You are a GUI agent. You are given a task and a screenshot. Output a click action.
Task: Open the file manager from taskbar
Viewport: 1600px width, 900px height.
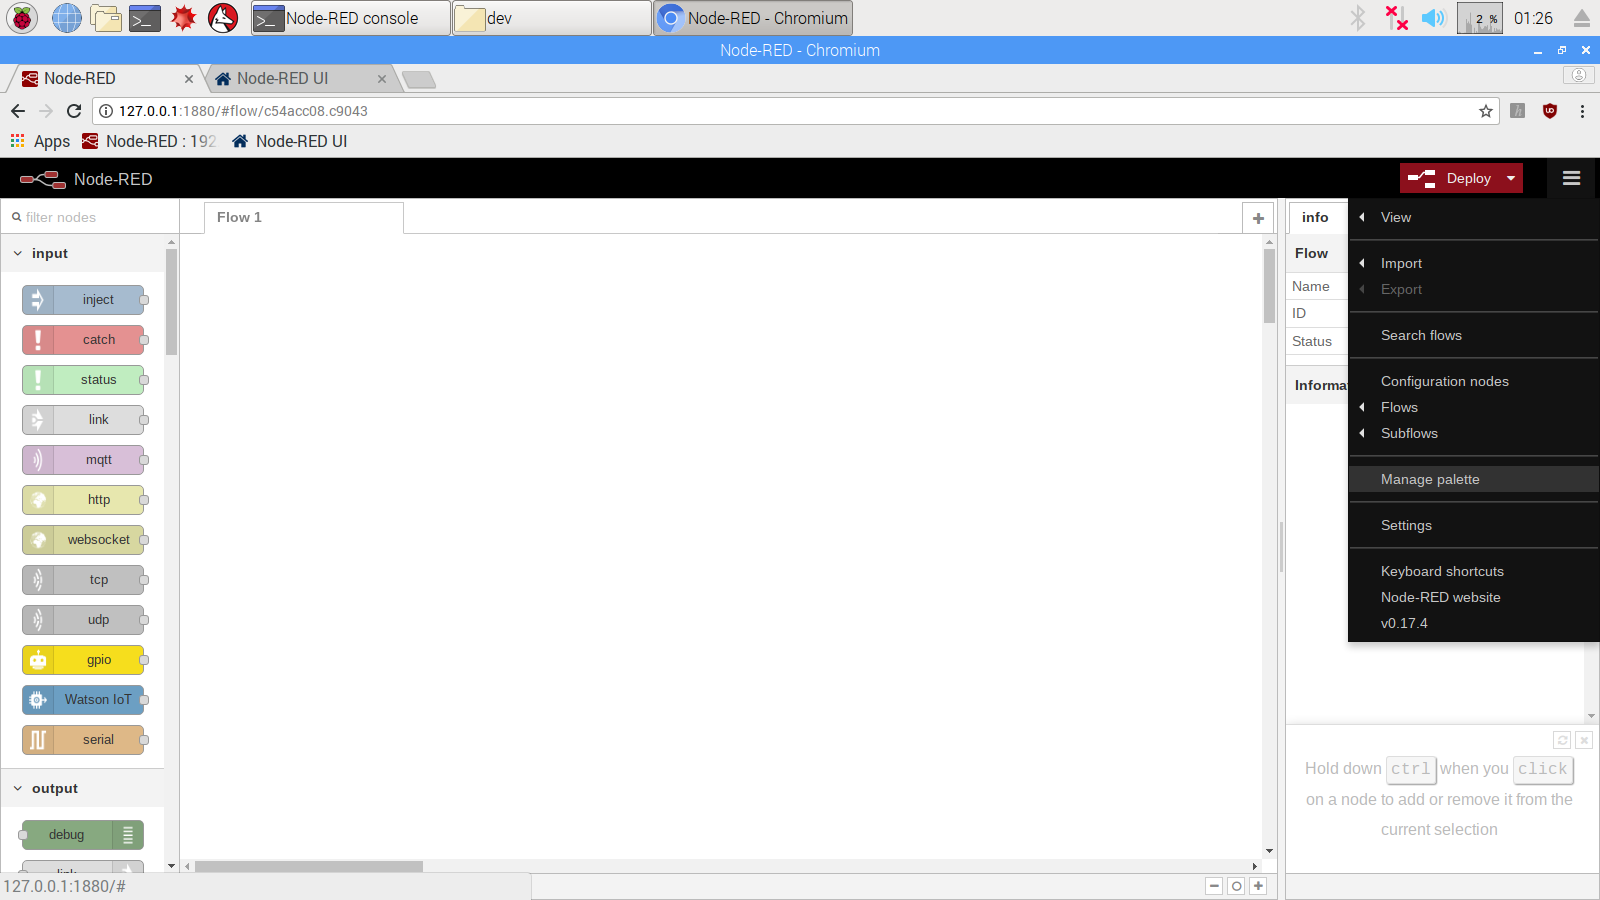pos(106,18)
